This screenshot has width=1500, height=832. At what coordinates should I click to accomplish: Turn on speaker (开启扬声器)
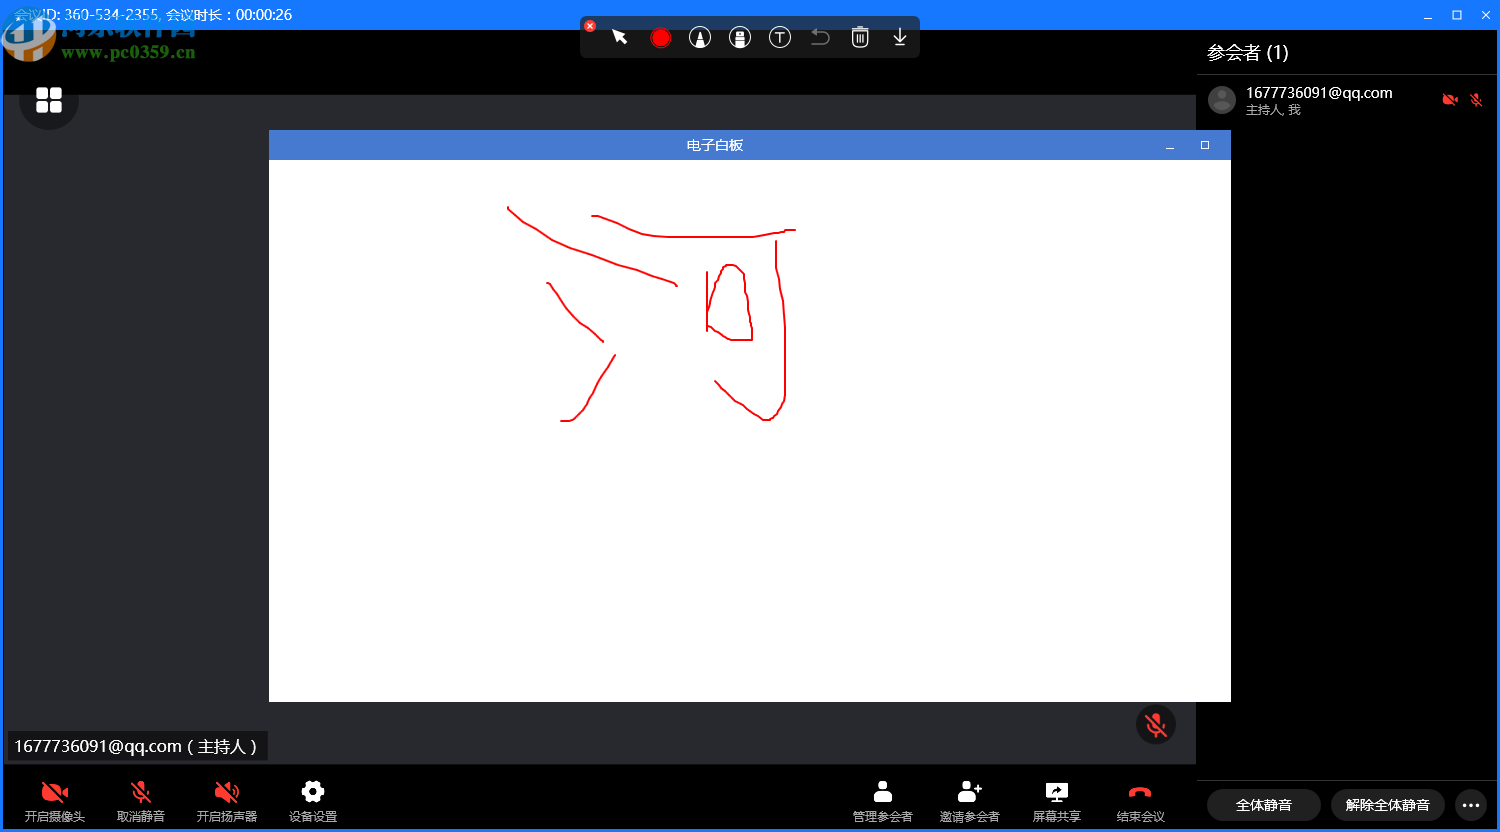pos(227,802)
